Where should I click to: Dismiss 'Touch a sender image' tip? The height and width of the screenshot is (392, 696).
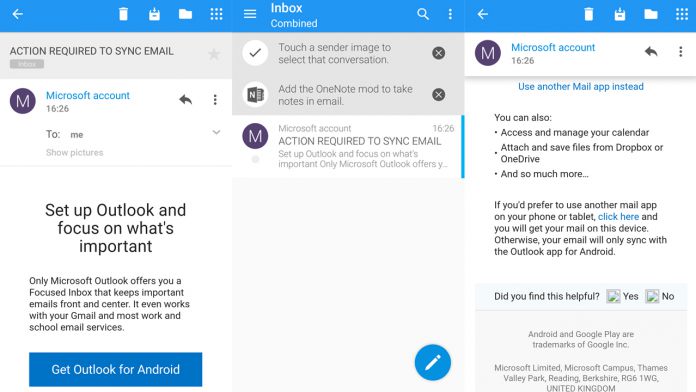(439, 53)
